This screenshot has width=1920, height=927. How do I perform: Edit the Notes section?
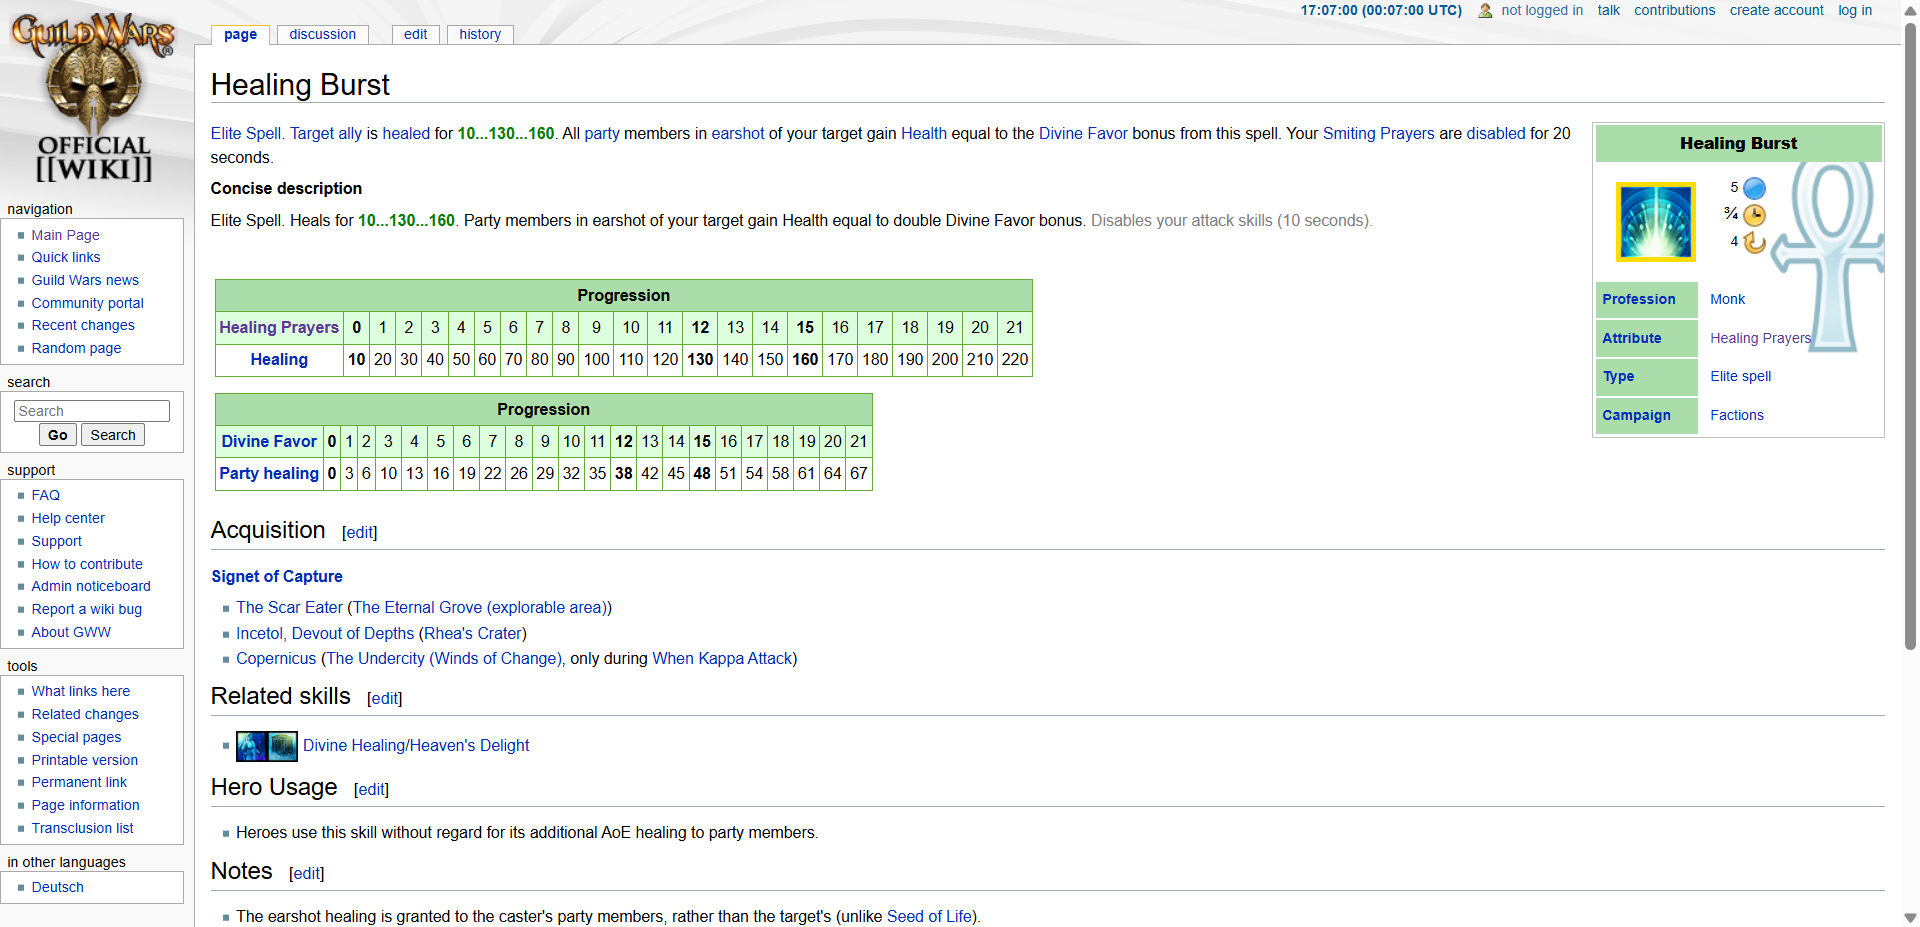coord(307,874)
